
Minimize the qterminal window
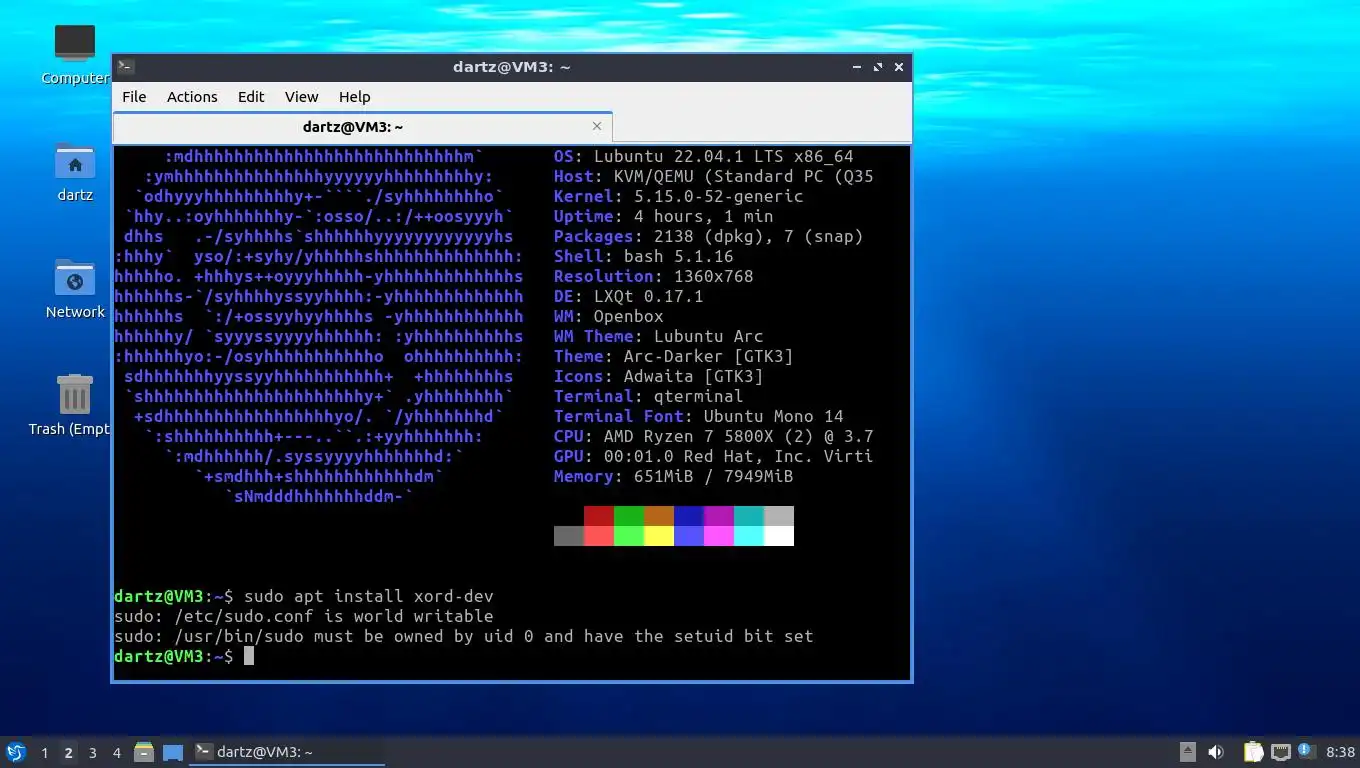(x=857, y=67)
